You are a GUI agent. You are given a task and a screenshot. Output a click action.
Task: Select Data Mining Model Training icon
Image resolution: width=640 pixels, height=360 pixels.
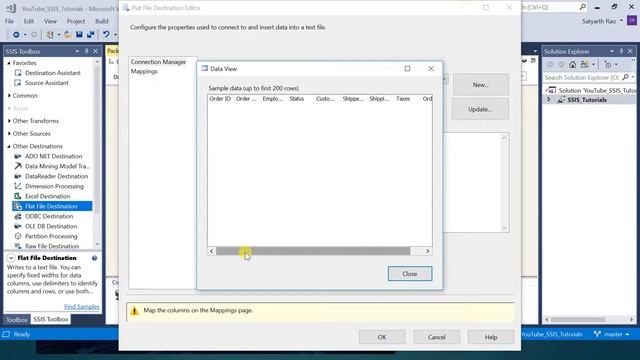pos(18,166)
